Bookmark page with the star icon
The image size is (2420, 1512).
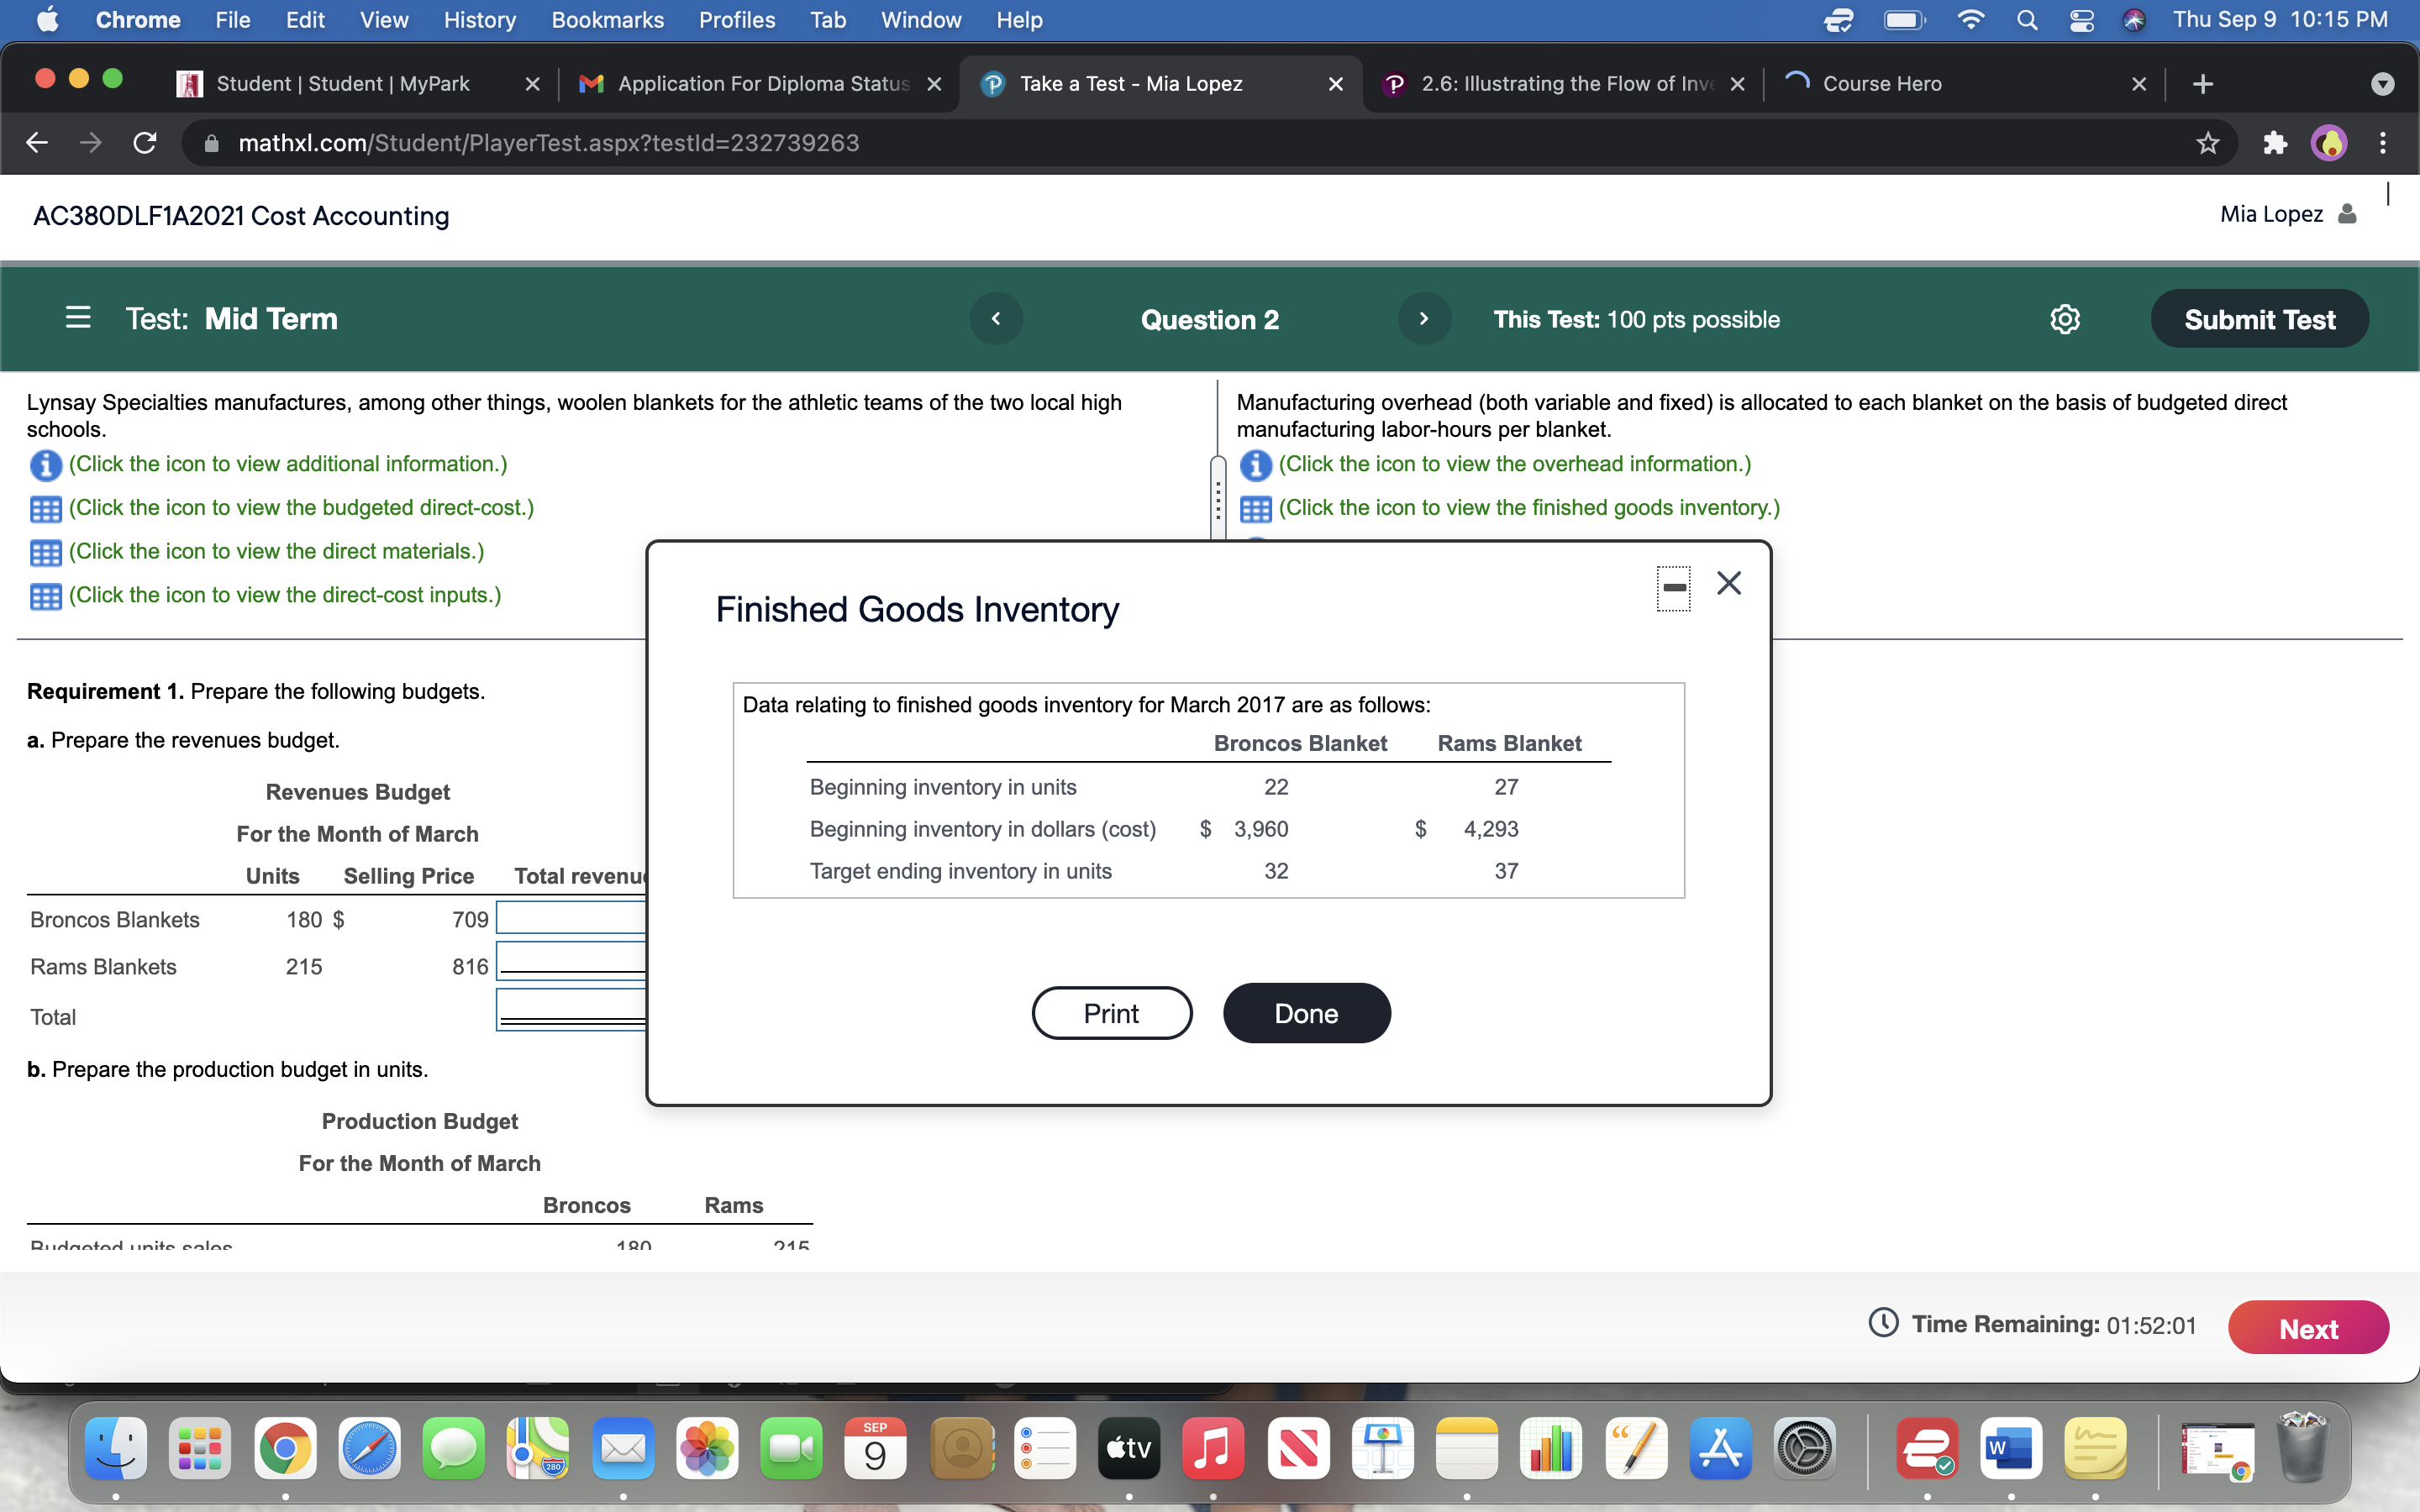2208,143
